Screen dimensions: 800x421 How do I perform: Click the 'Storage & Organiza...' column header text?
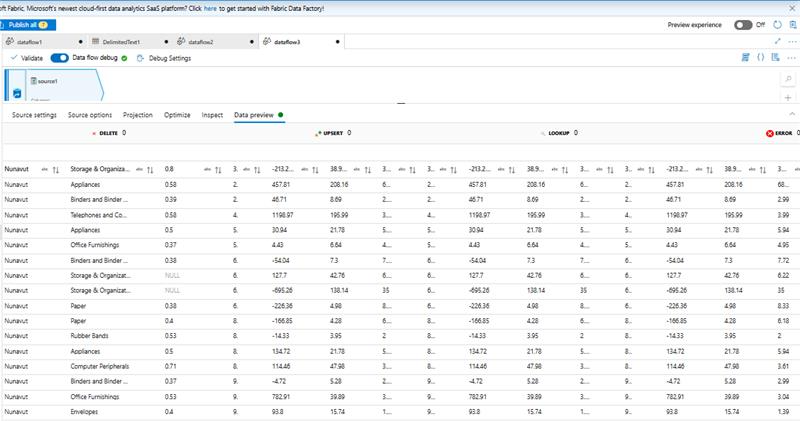click(x=100, y=169)
